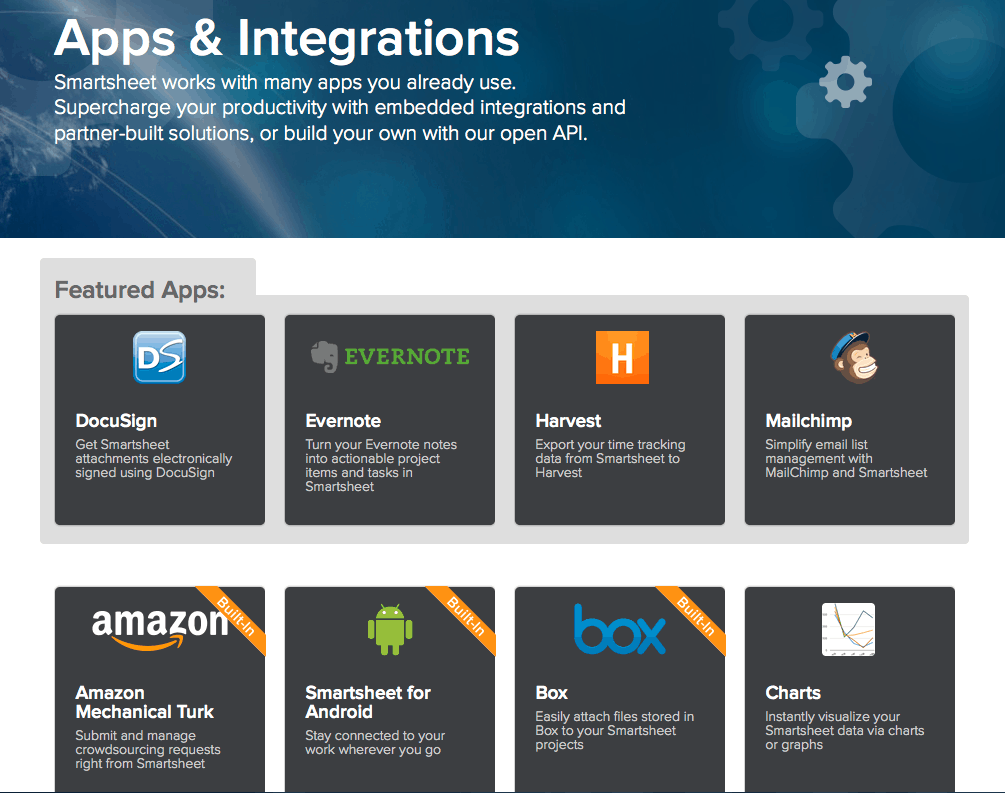Click the Mailchimp monkey mascot icon

[854, 357]
